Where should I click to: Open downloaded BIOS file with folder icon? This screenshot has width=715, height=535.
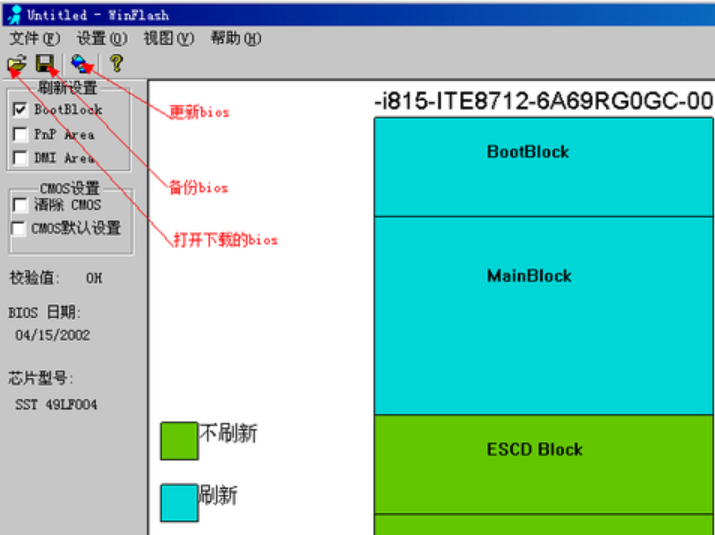click(16, 64)
